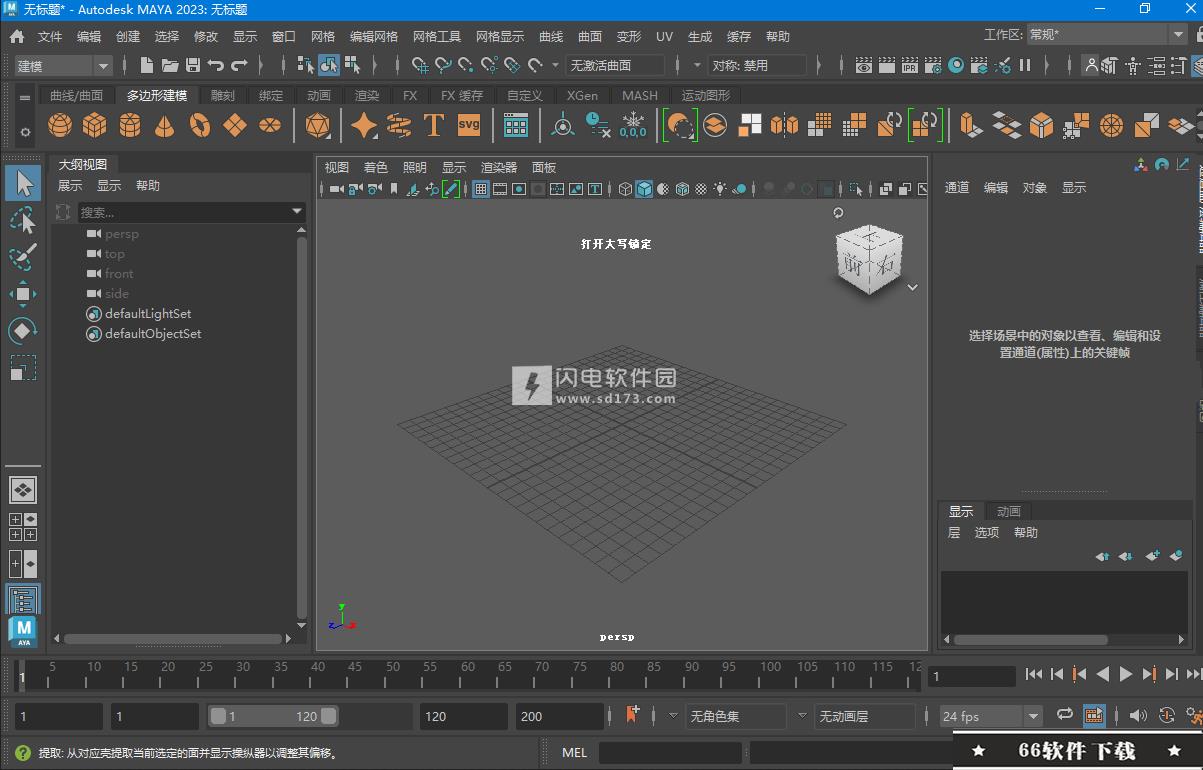Switch to the 动画 layer tab

pos(1009,511)
